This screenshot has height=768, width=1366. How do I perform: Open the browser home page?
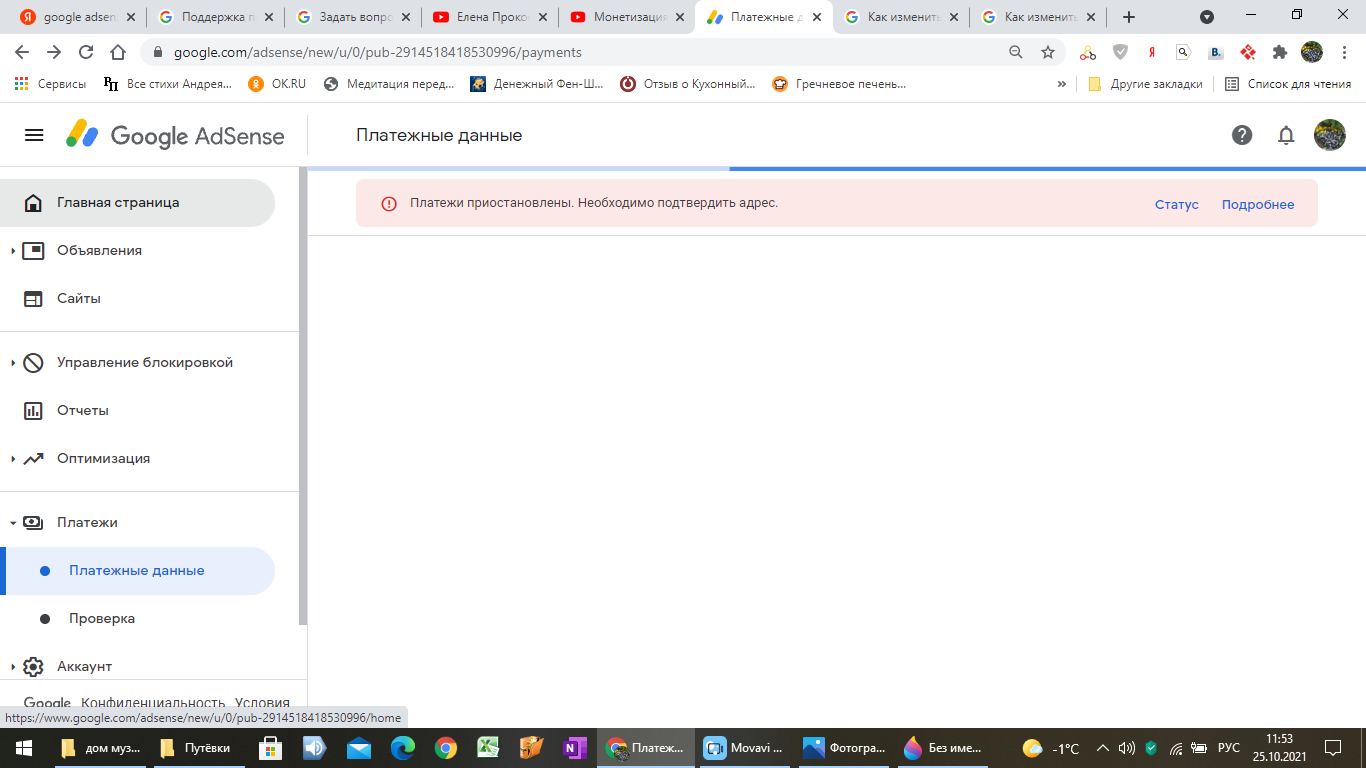pyautogui.click(x=118, y=52)
